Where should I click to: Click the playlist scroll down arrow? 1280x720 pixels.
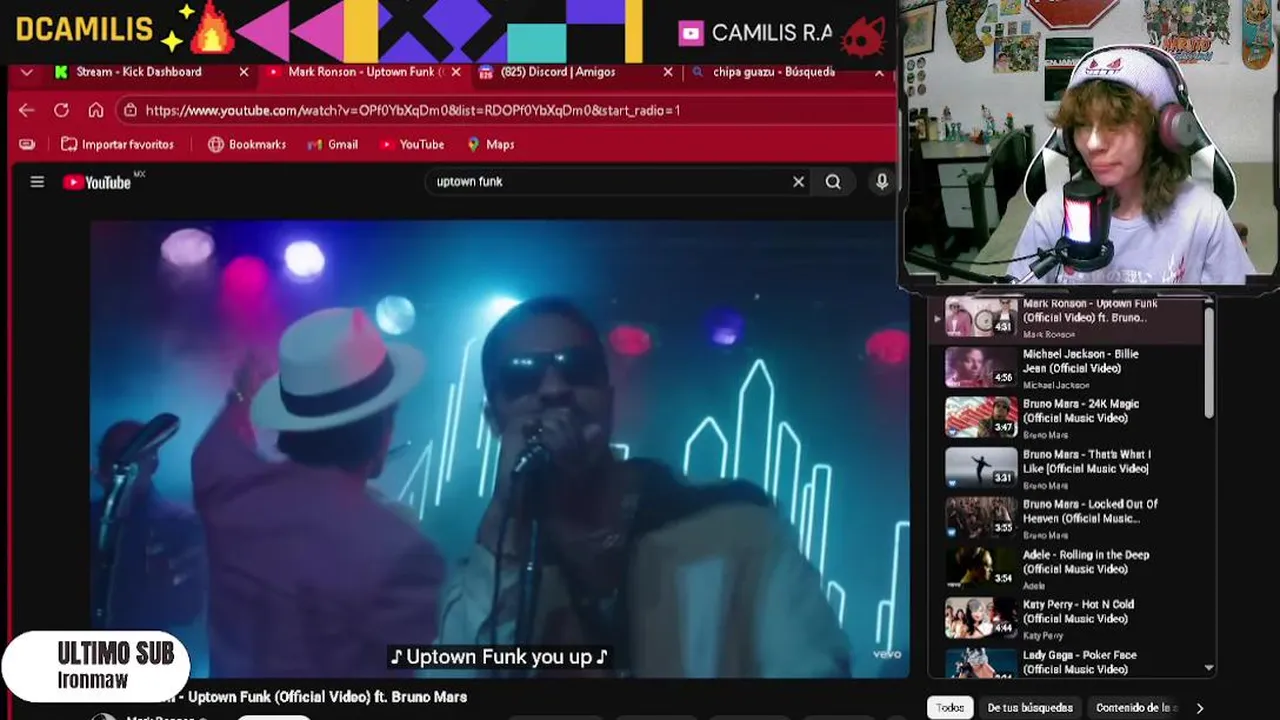[x=1209, y=667]
